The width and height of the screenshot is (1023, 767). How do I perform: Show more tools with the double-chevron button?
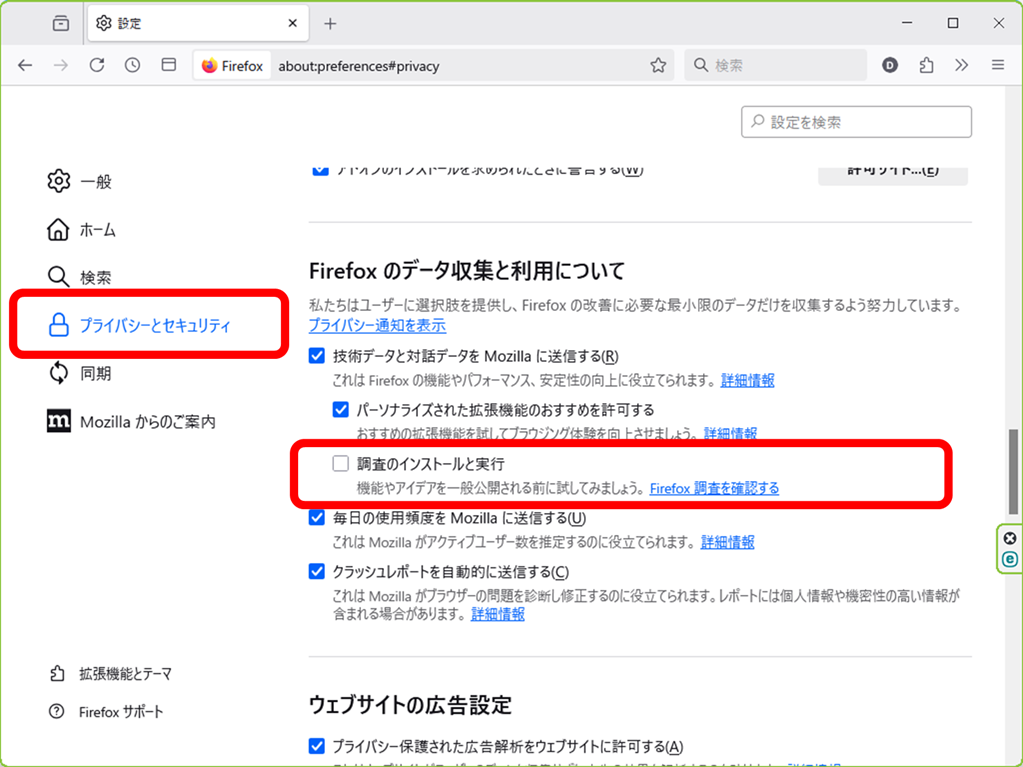[x=962, y=65]
